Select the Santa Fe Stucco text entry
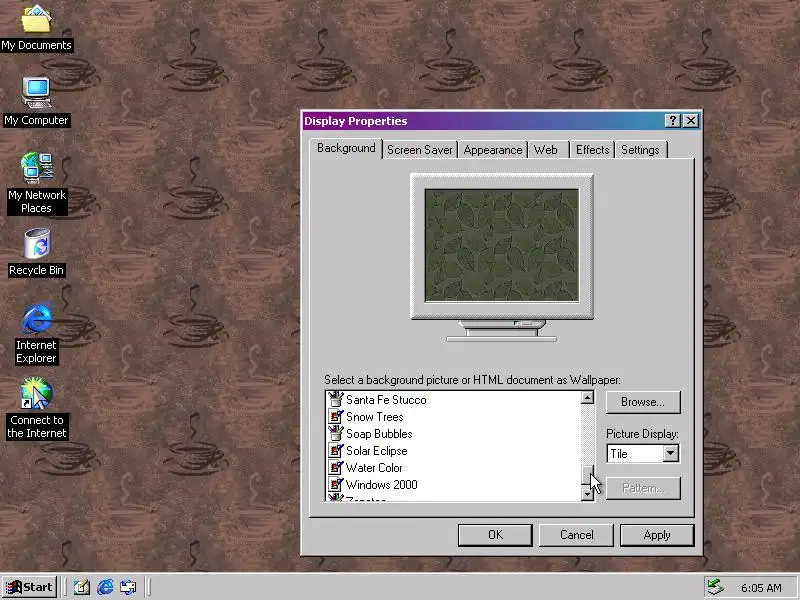The image size is (800, 600). tap(386, 399)
